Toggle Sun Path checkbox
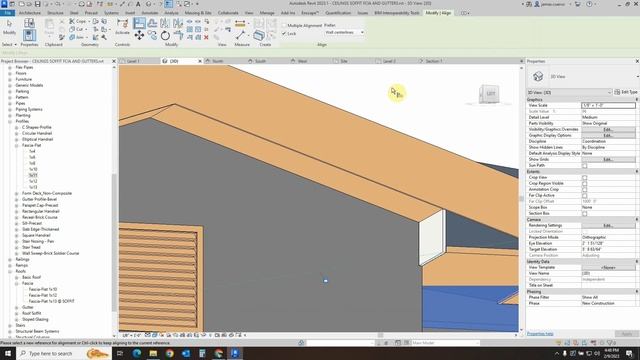This screenshot has height=360, width=640. (584, 166)
